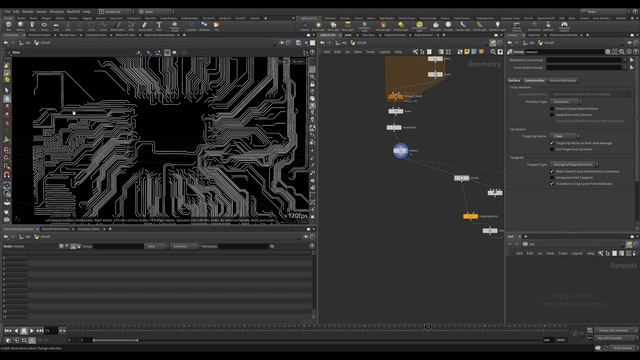The height and width of the screenshot is (360, 640).
Task: Toggle Target Up Vector at Start checkbox
Action: (x=552, y=143)
